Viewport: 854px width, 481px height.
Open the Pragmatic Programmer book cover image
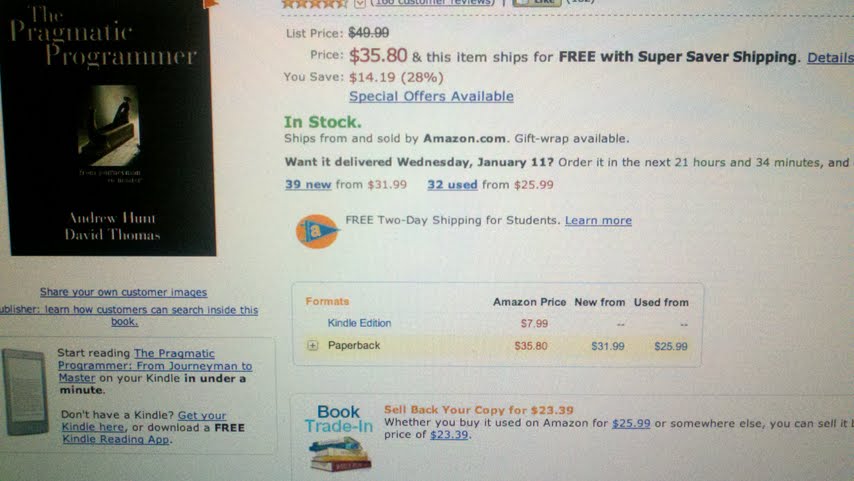[x=109, y=127]
